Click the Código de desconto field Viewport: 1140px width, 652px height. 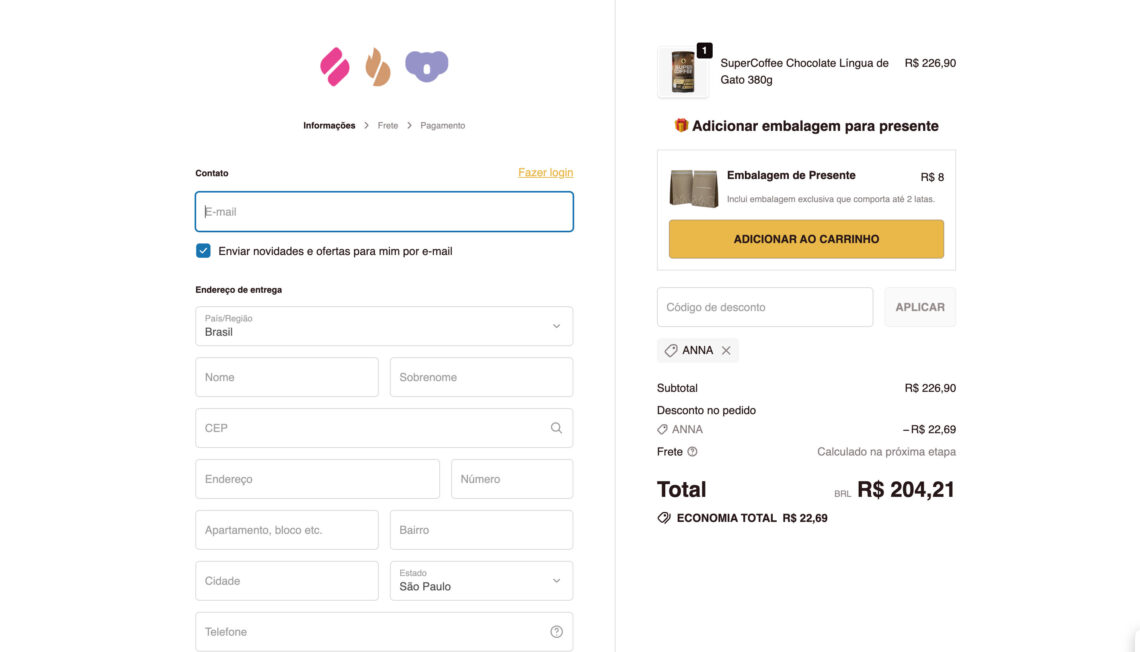(764, 307)
